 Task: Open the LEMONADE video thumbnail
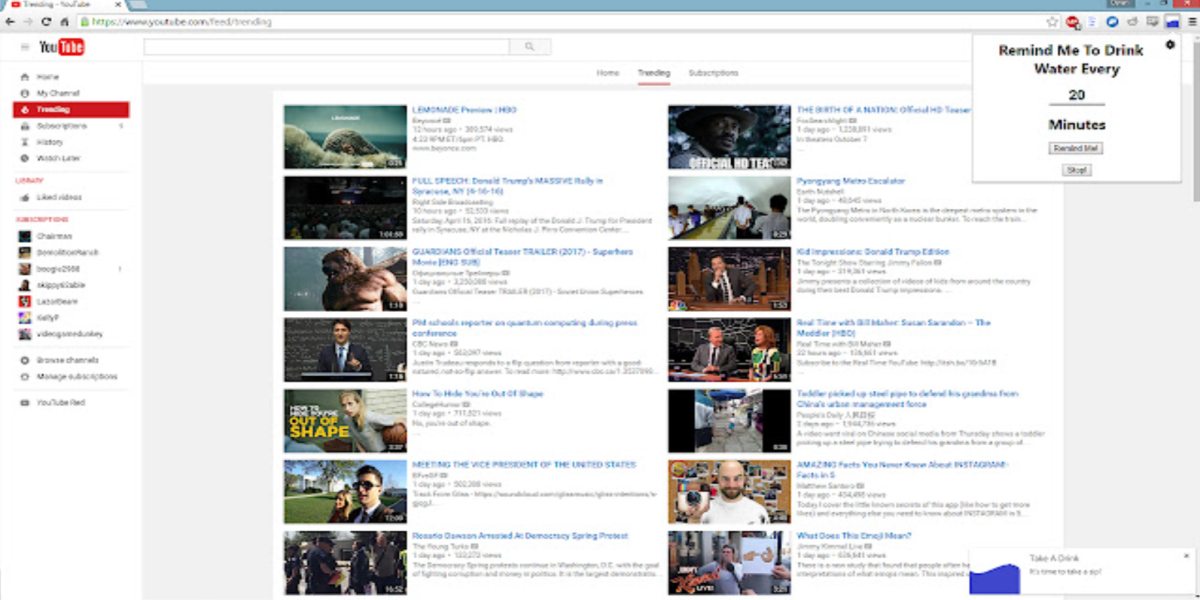coord(345,137)
